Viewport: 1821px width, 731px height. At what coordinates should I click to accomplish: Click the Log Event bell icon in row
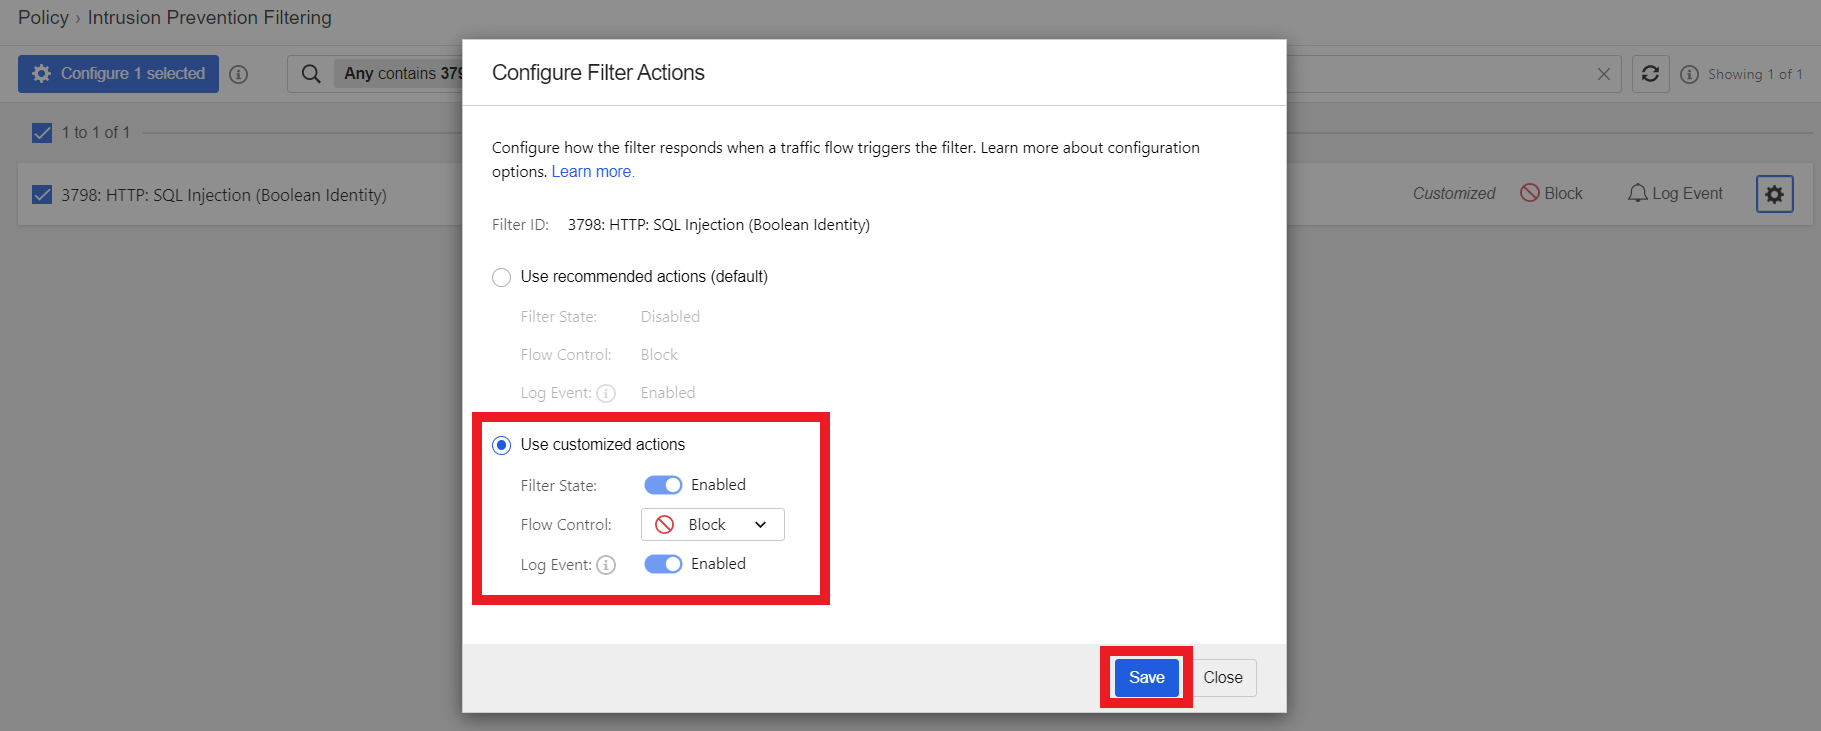[1637, 193]
